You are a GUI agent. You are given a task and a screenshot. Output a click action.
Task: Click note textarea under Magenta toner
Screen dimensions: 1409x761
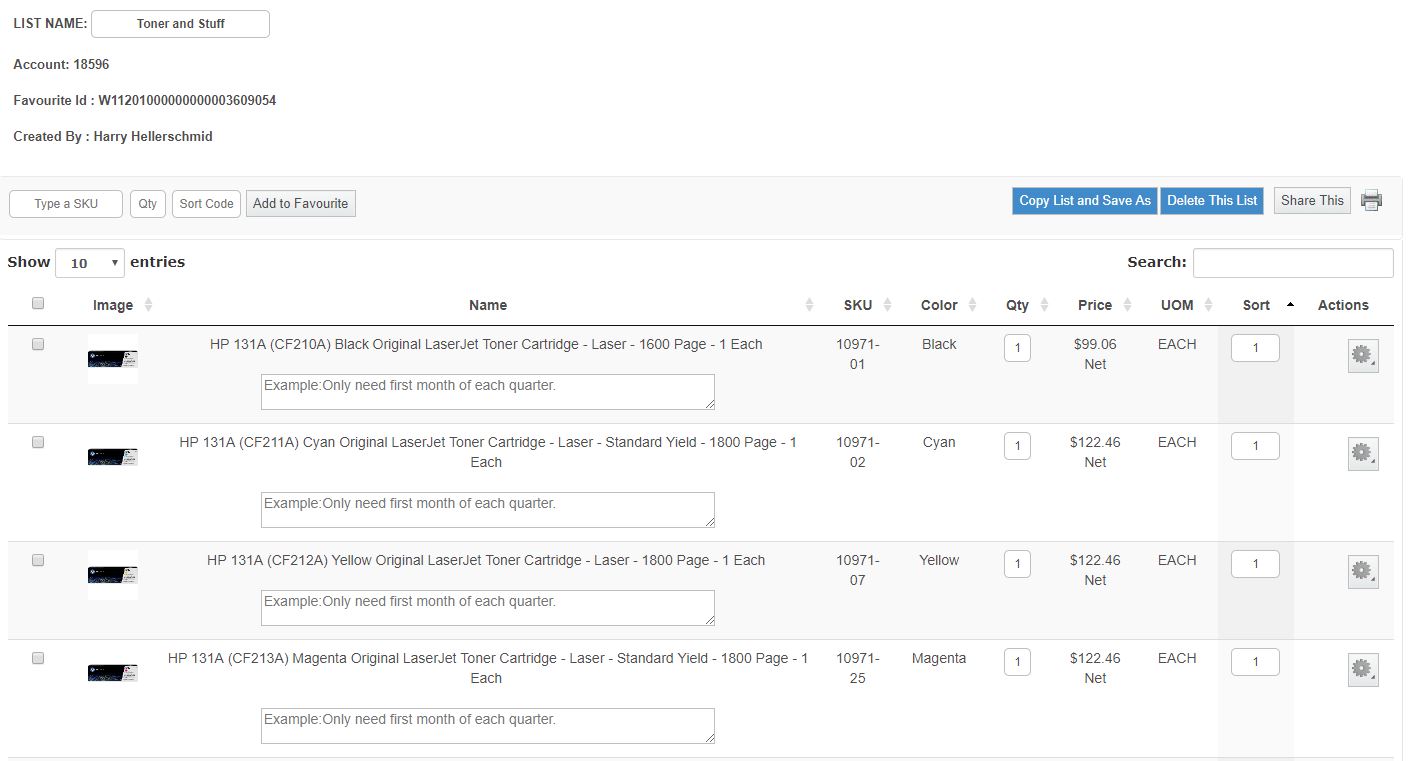488,726
